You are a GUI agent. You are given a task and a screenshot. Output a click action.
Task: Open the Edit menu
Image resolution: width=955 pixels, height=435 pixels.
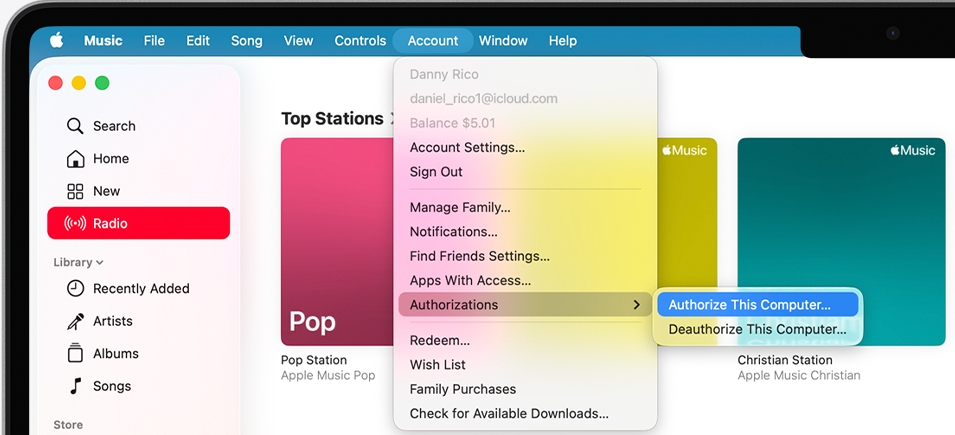tap(198, 41)
